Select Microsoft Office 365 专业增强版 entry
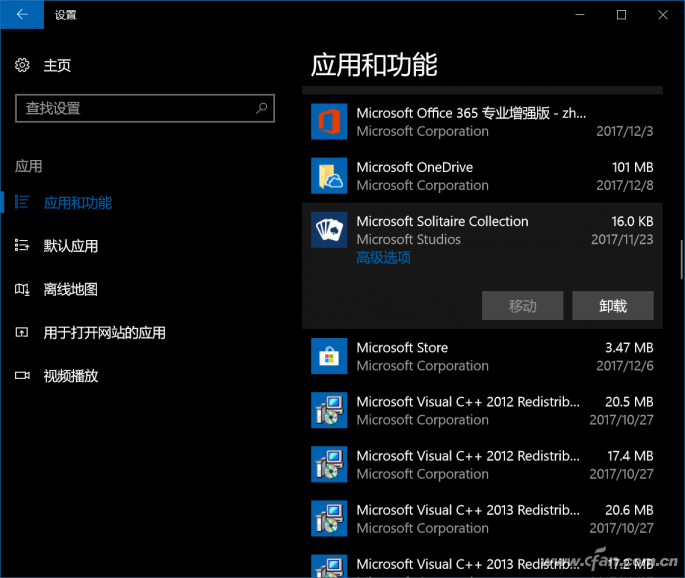This screenshot has height=578, width=685. coord(482,121)
